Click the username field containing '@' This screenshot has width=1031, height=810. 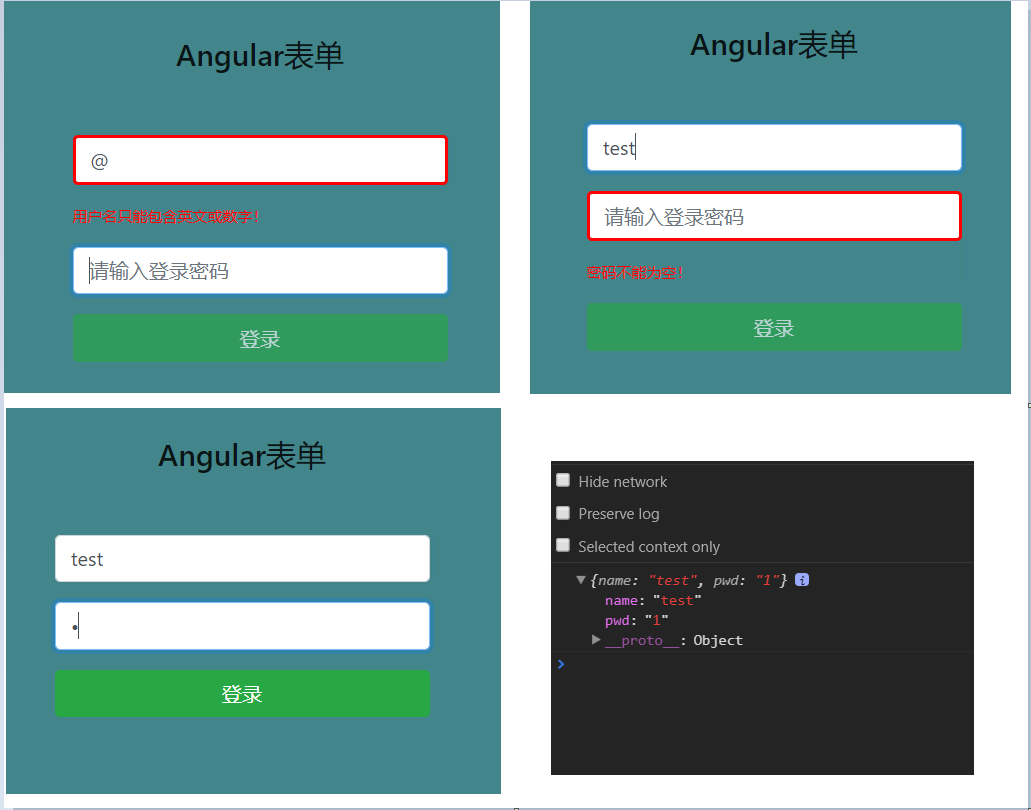pyautogui.click(x=260, y=160)
